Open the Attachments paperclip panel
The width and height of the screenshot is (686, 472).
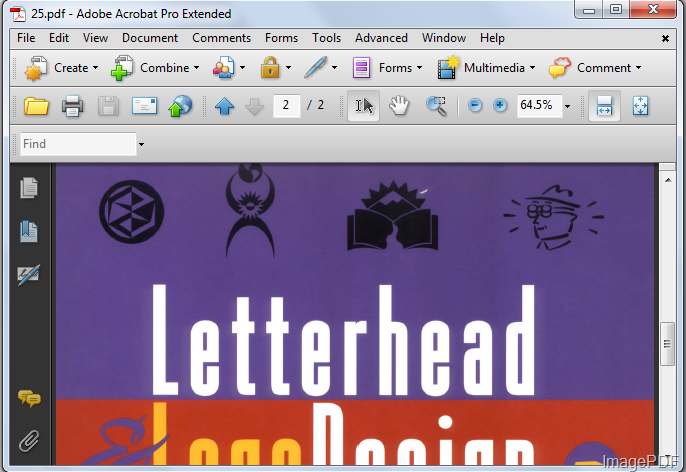[29, 441]
